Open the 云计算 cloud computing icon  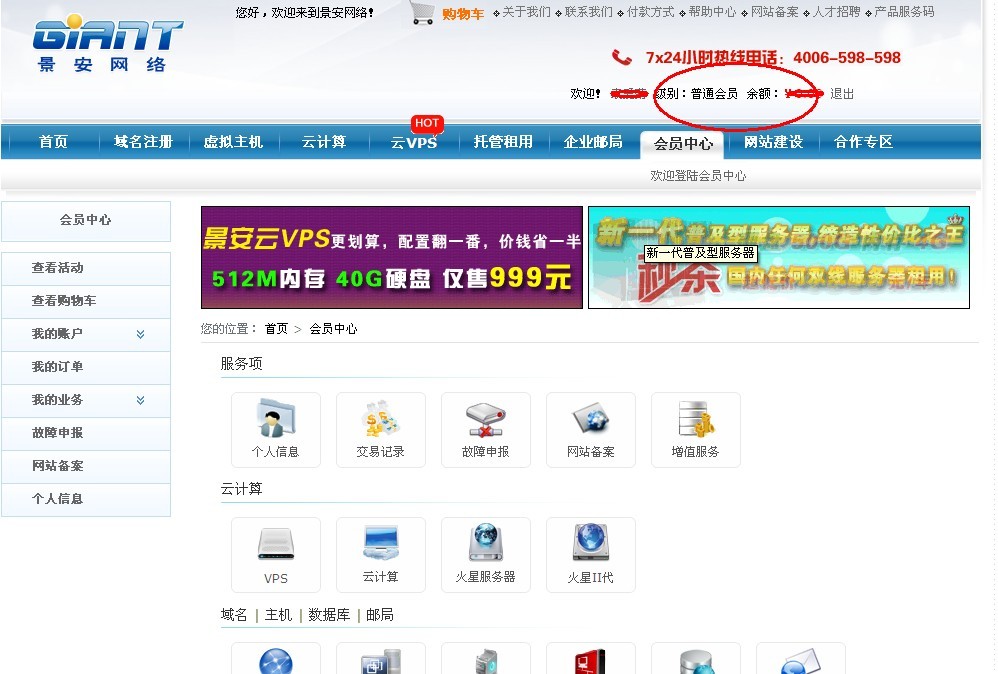[381, 553]
